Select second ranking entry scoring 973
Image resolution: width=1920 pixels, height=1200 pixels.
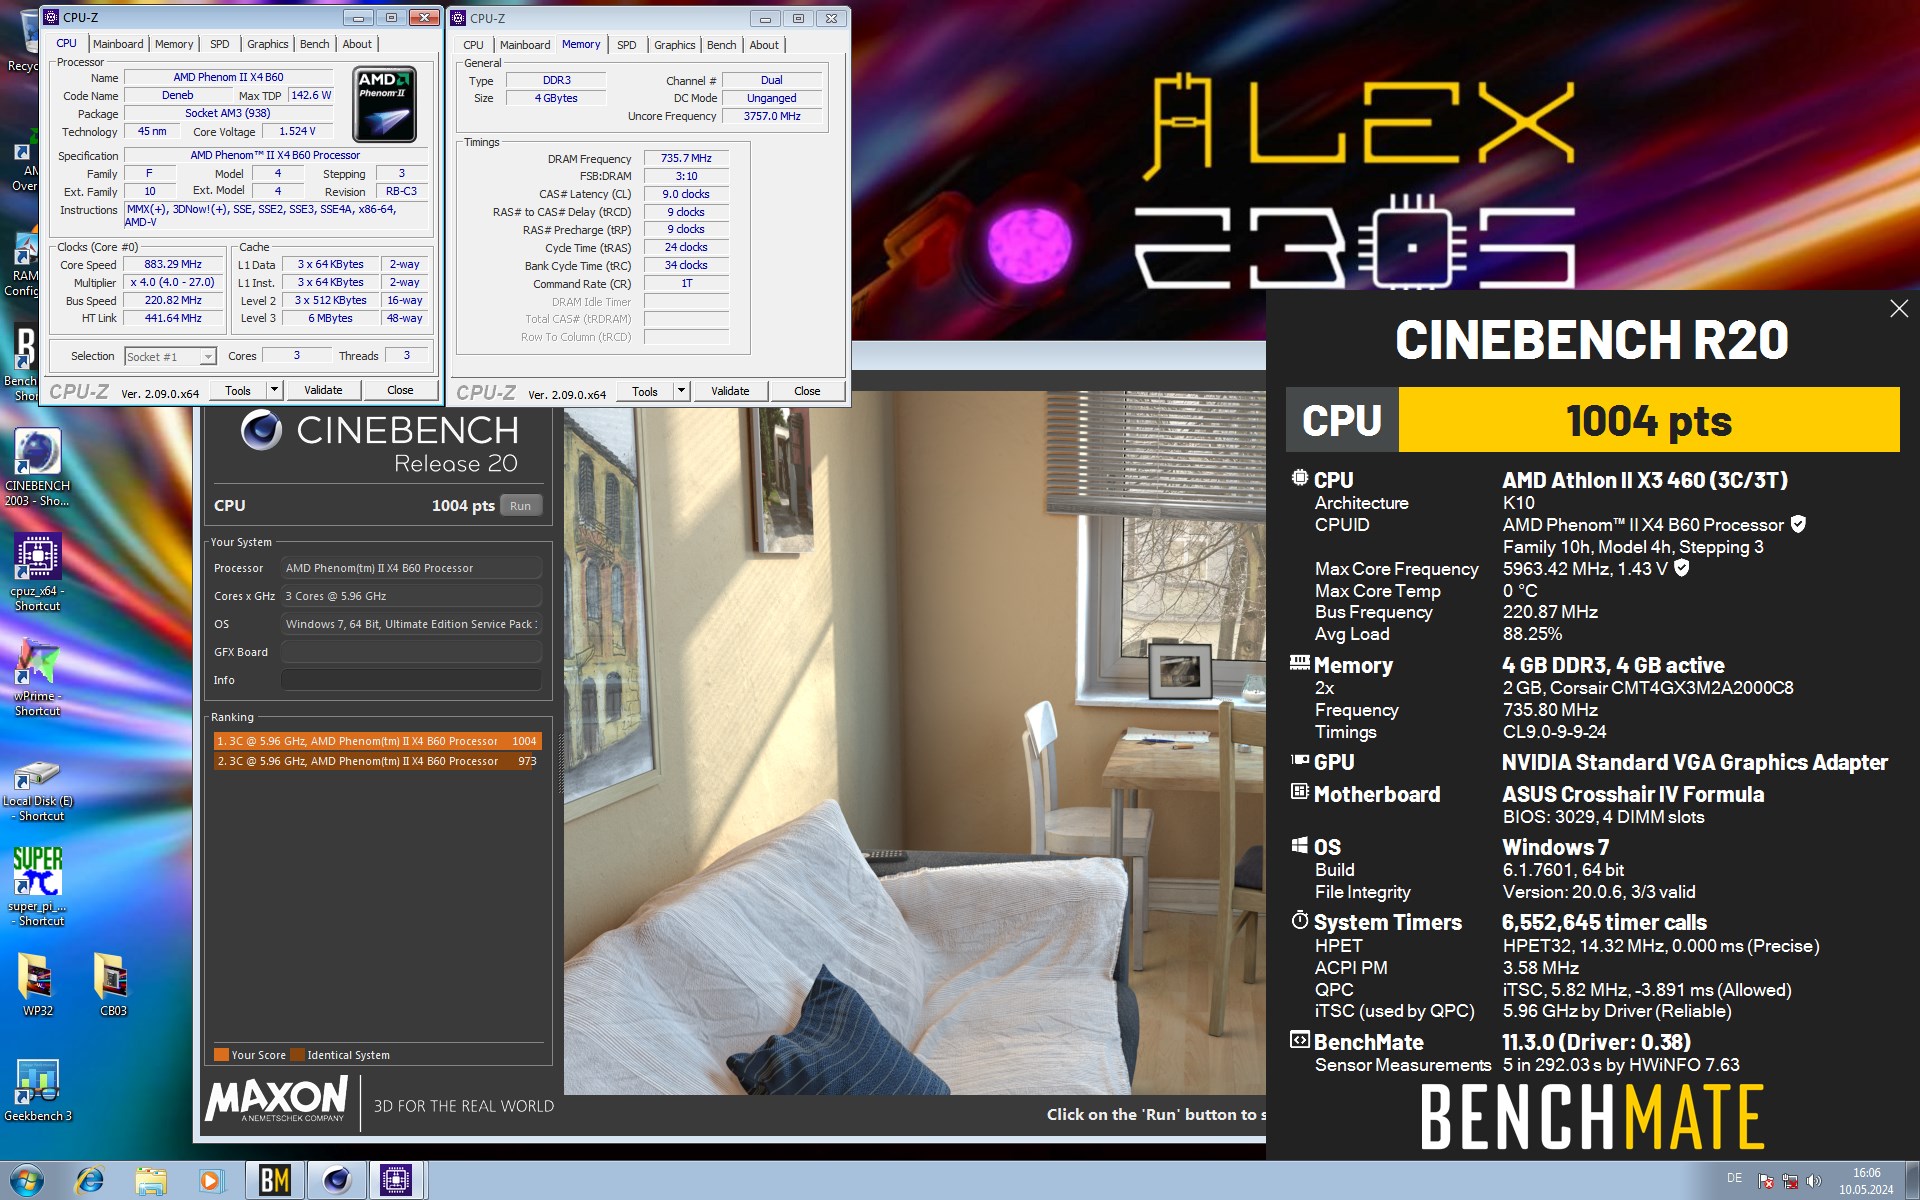[x=377, y=761]
